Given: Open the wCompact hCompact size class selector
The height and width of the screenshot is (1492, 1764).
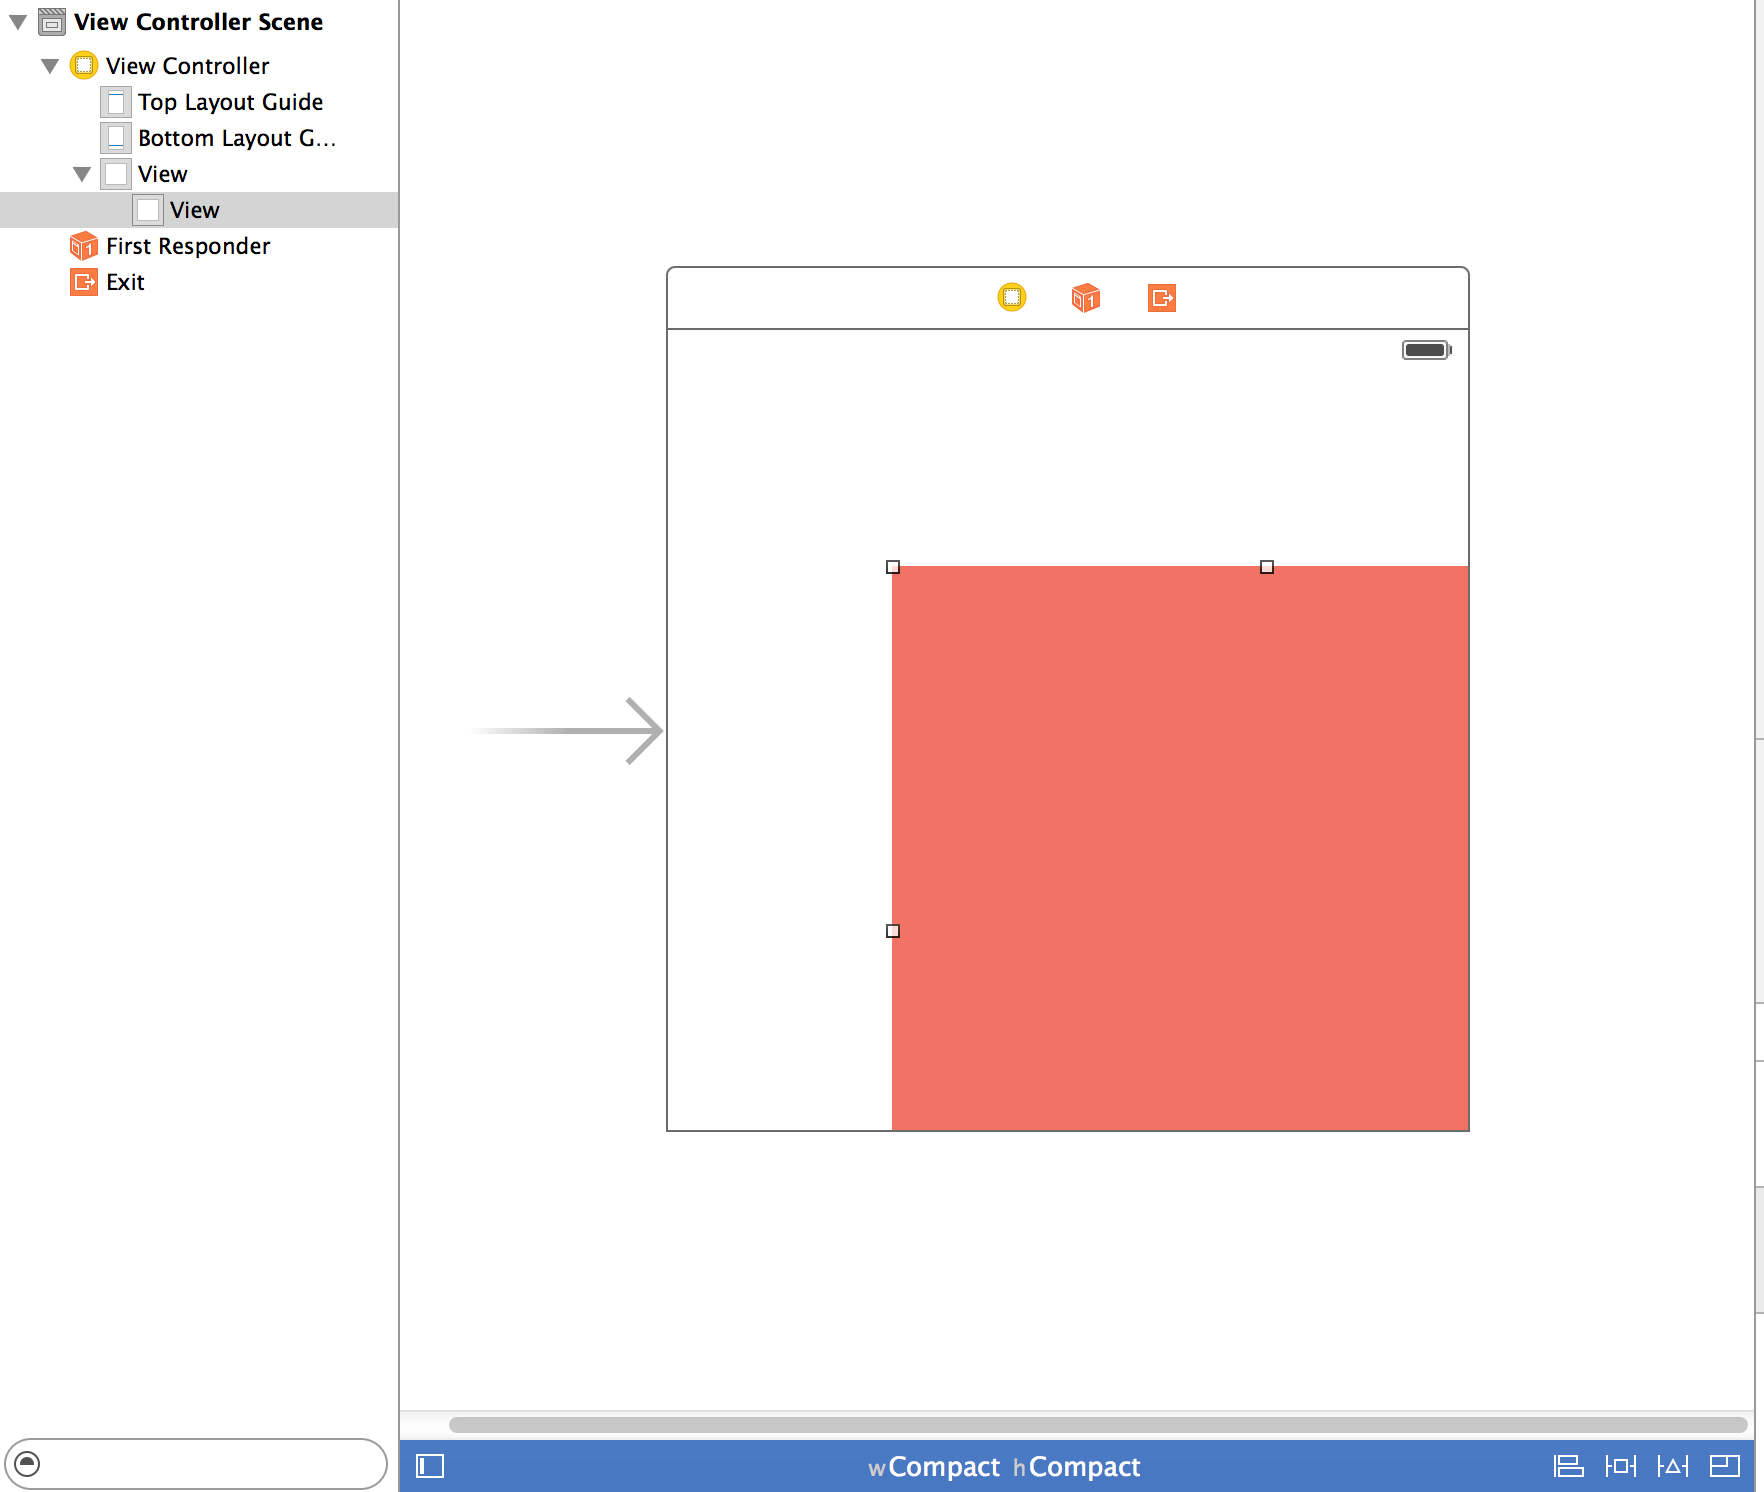Looking at the screenshot, I should tap(1003, 1466).
